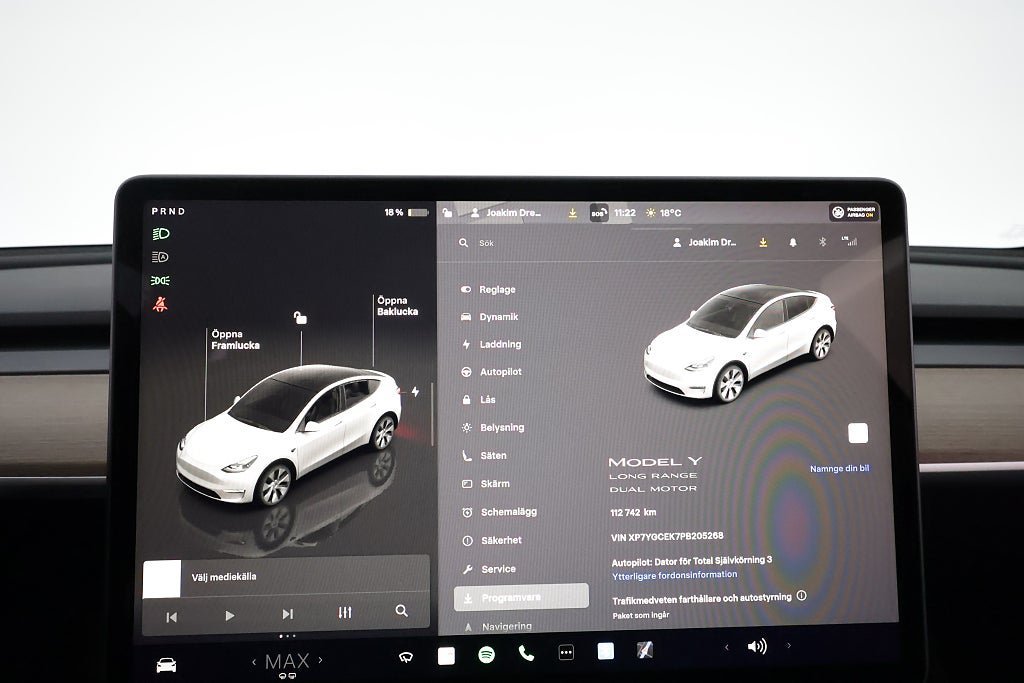The width and height of the screenshot is (1024, 683).
Task: Tap Öppna Framlucka to open frunk
Action: (235, 340)
